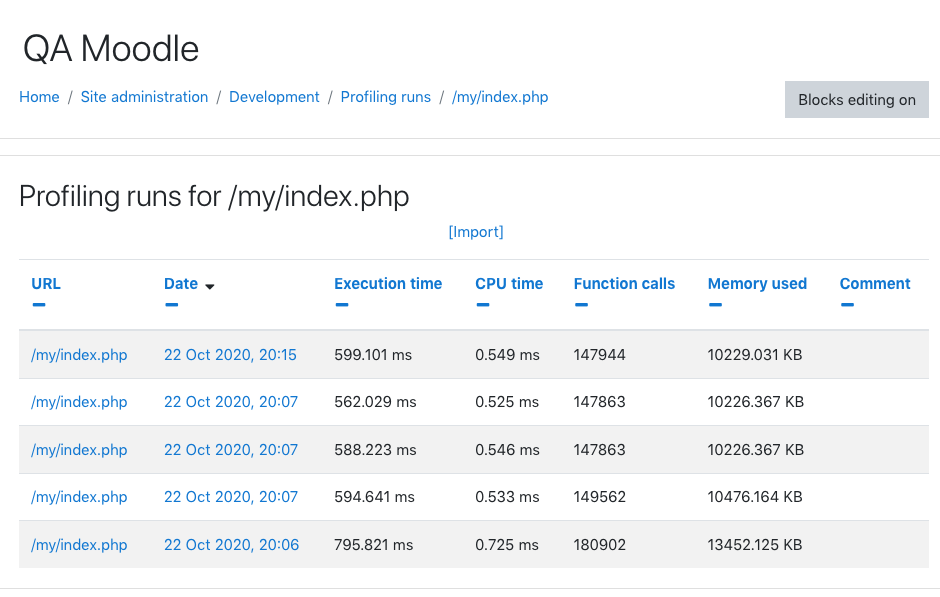Open the /my/index.php URL in the 20:06 row
Image resolution: width=940 pixels, height=597 pixels.
click(79, 545)
